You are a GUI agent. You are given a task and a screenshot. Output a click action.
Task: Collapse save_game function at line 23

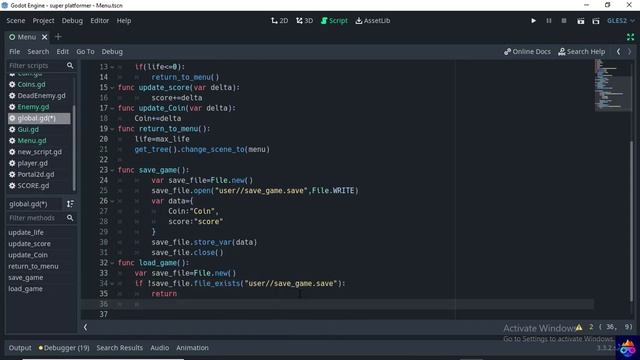[112, 170]
